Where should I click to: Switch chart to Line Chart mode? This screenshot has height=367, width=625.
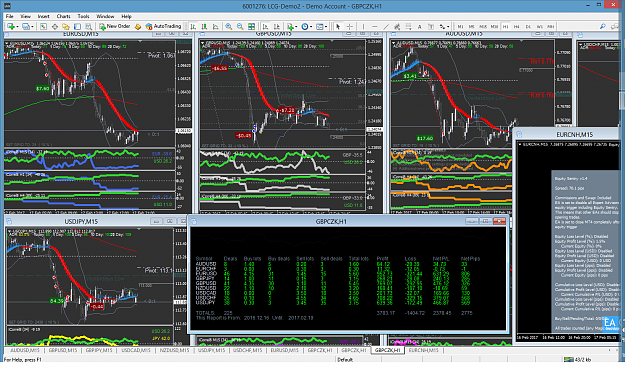(216, 27)
